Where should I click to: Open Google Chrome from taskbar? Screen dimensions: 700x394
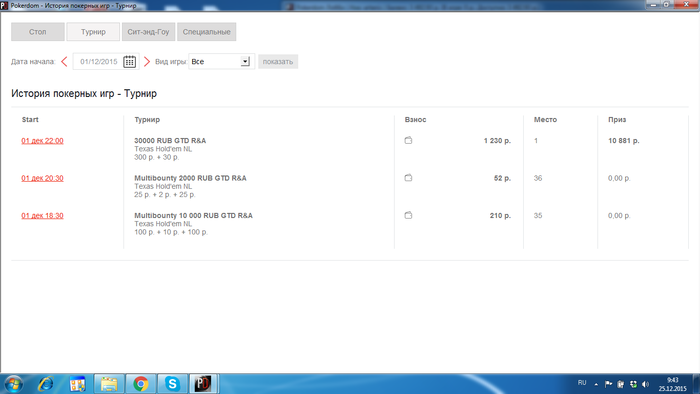pos(141,384)
